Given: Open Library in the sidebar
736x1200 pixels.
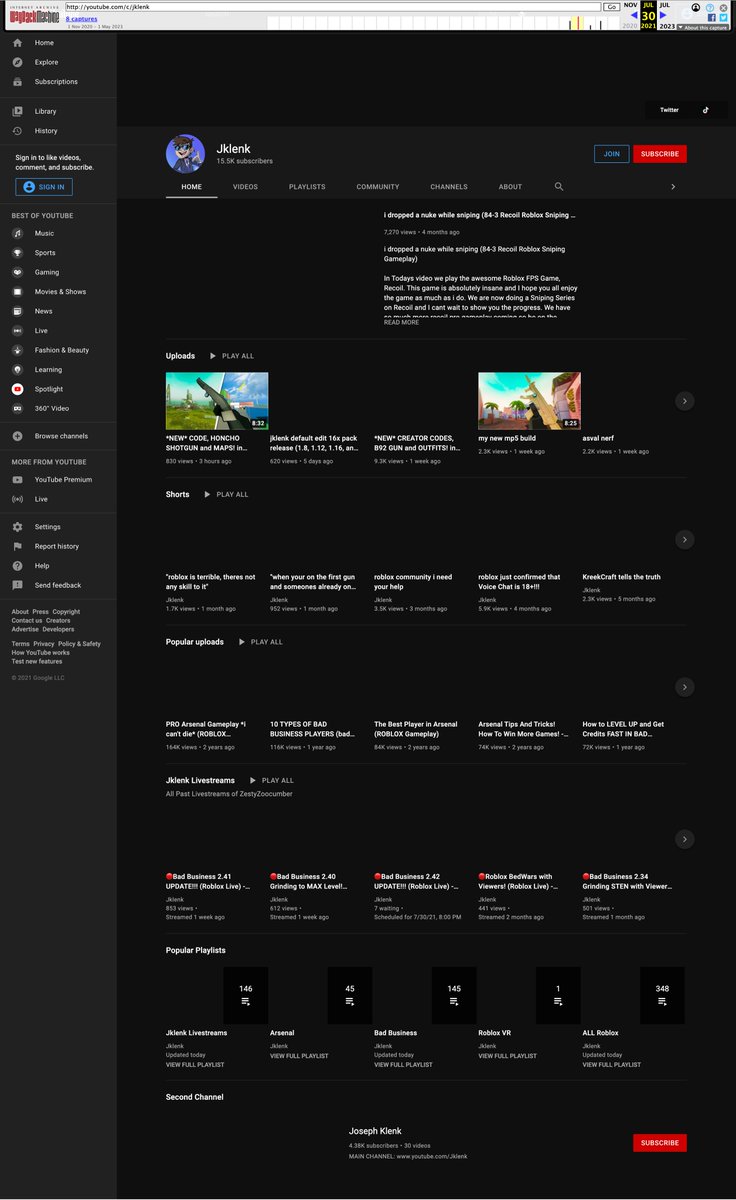Looking at the screenshot, I should [58, 111].
